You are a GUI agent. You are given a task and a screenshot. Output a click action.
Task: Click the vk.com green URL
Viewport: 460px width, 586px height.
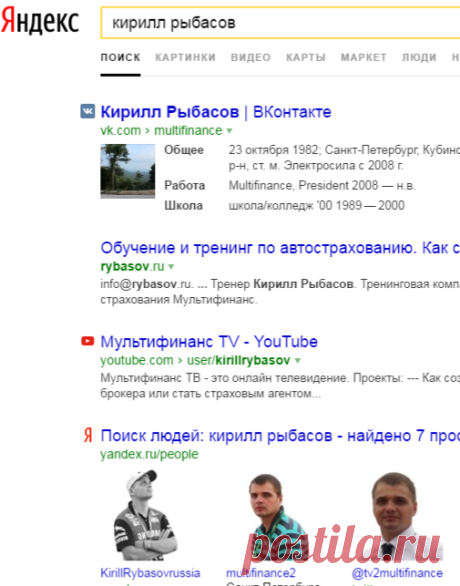pos(121,131)
